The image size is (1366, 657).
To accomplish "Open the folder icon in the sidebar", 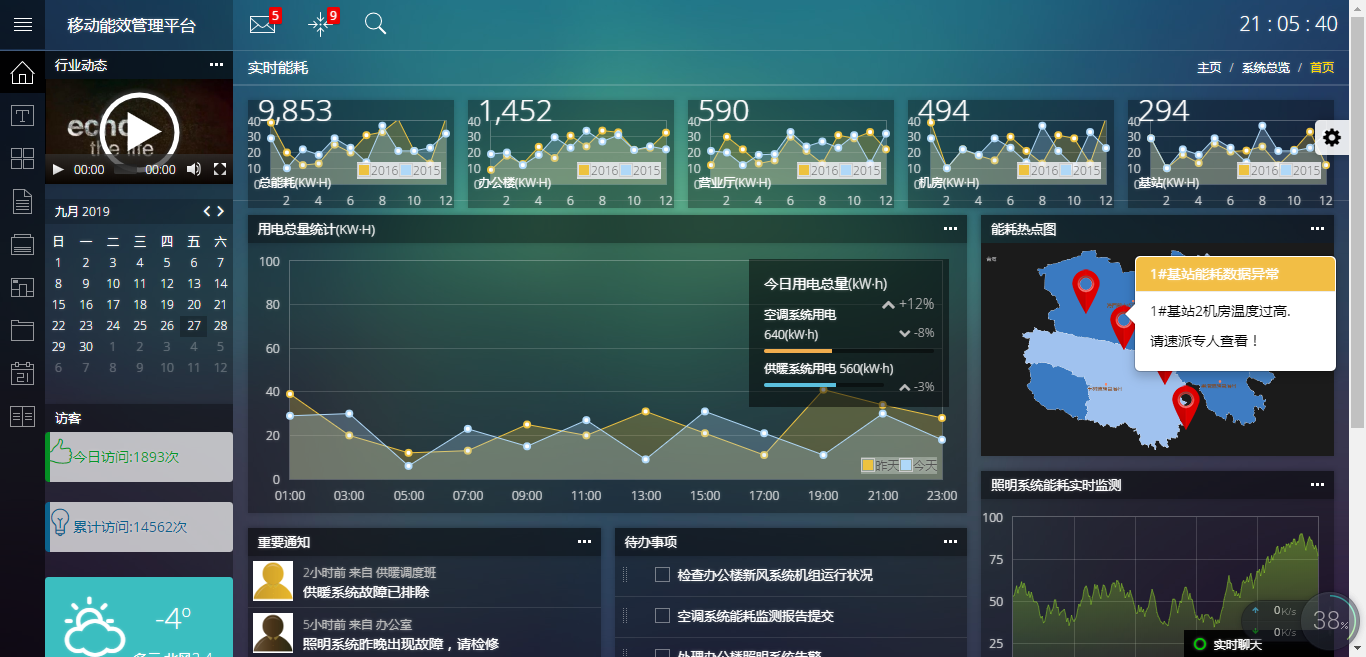I will (x=22, y=330).
